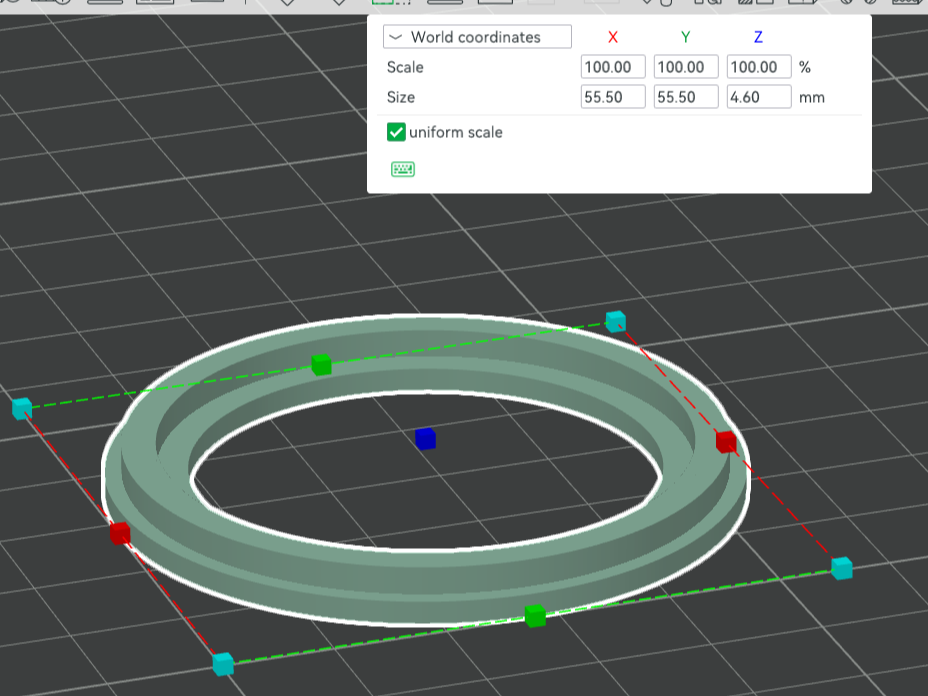Select the cyan corner handle at far right
Image resolution: width=928 pixels, height=696 pixels.
[842, 568]
